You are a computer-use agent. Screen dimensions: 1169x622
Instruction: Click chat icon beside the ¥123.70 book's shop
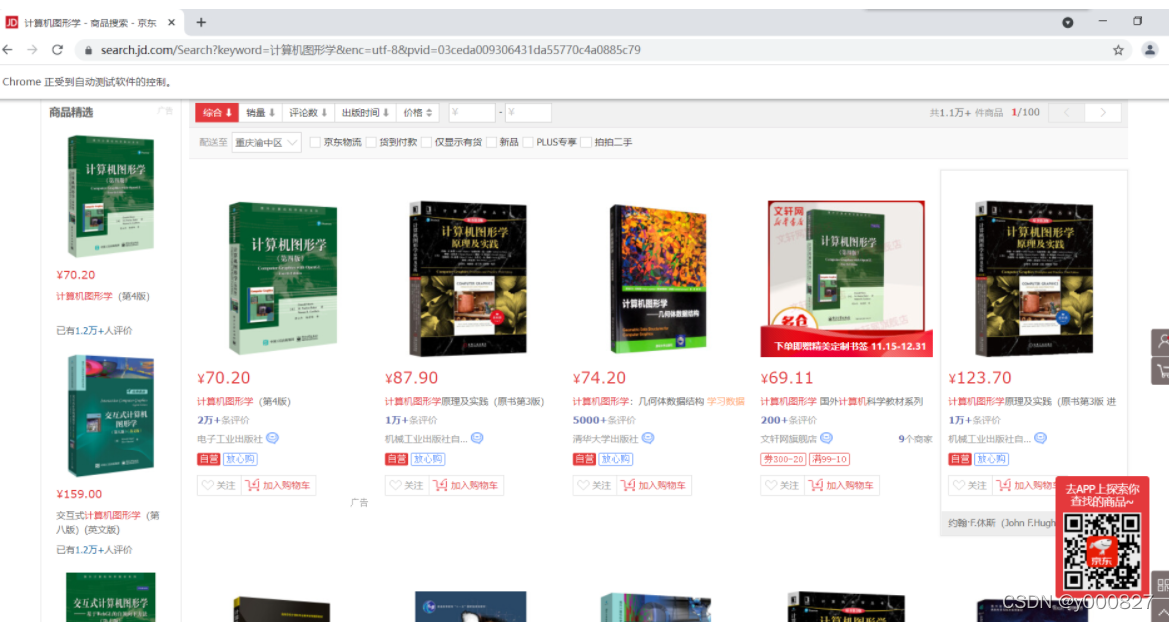coord(1041,439)
